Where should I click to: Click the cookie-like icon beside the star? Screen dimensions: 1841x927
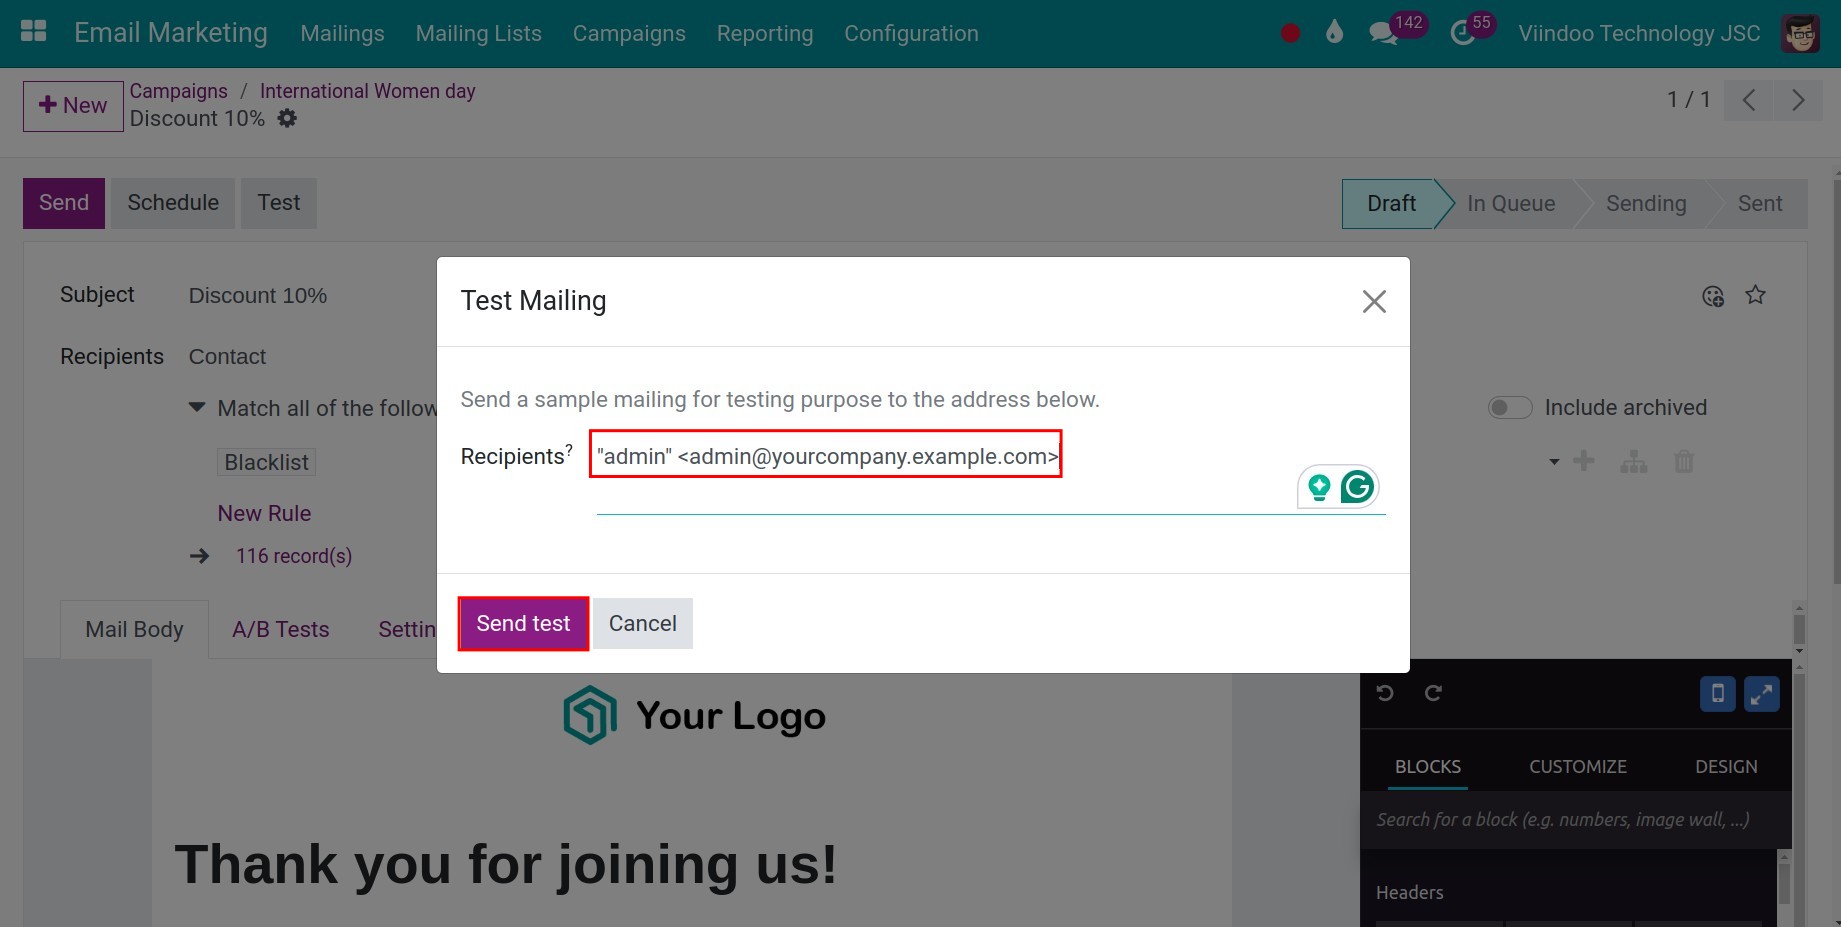point(1713,296)
